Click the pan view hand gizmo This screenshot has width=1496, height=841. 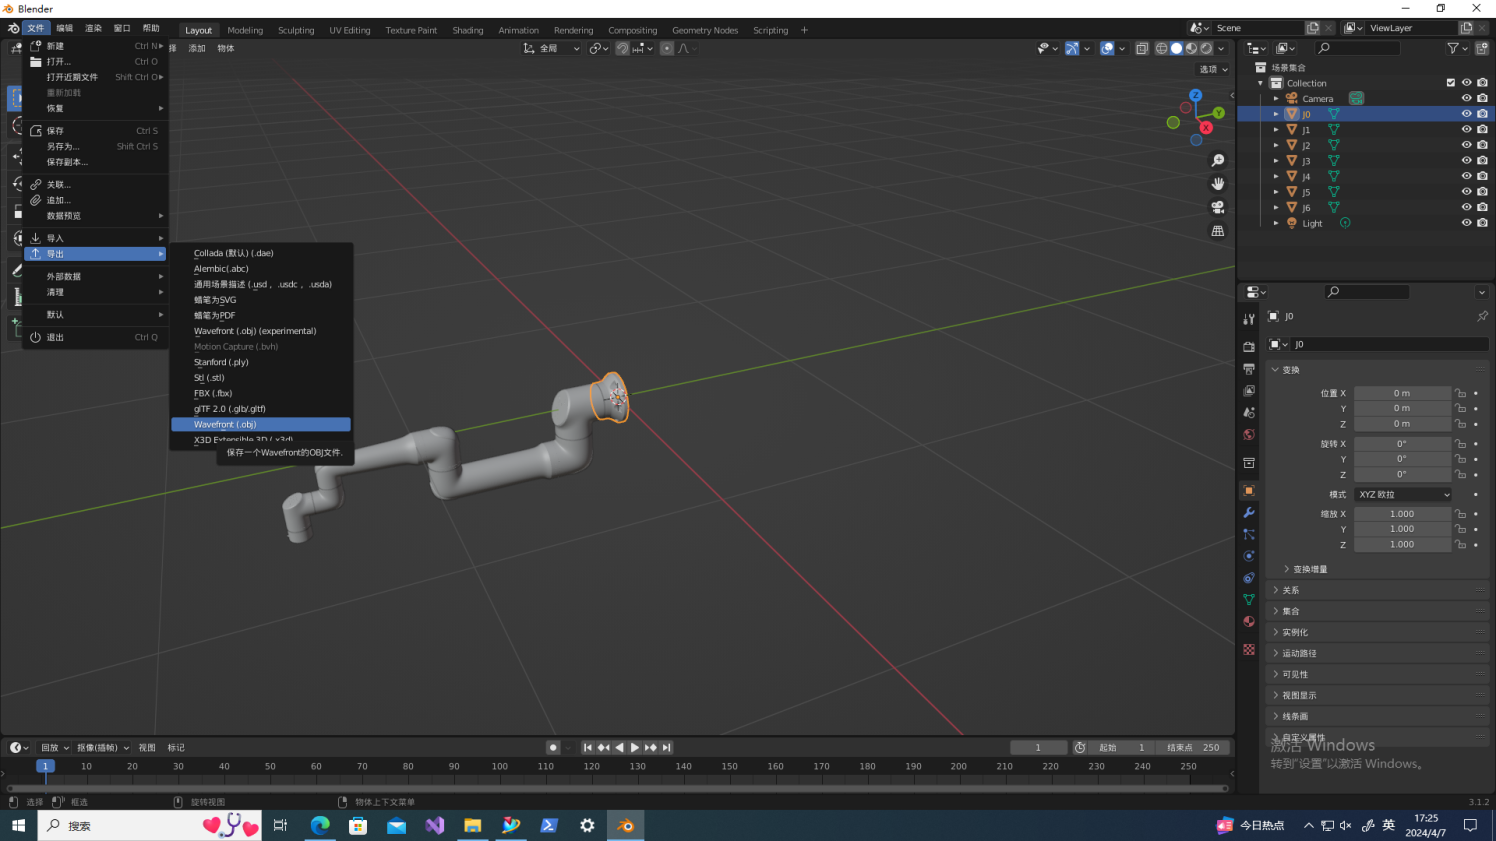point(1218,183)
